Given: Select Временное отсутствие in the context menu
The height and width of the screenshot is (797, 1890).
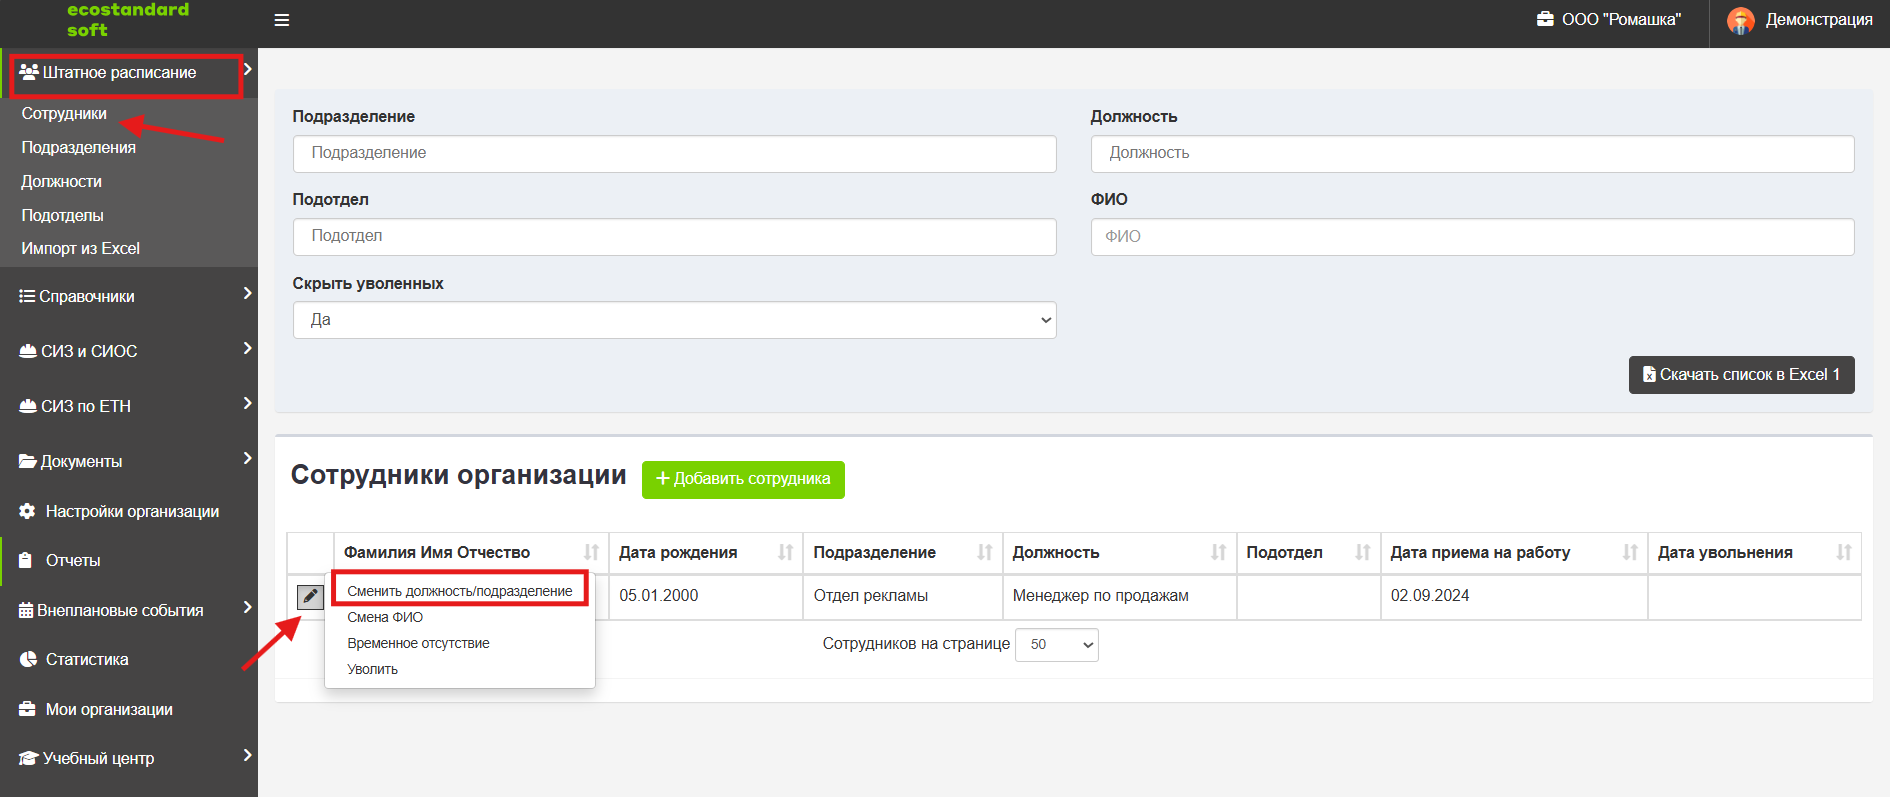Looking at the screenshot, I should click(419, 643).
